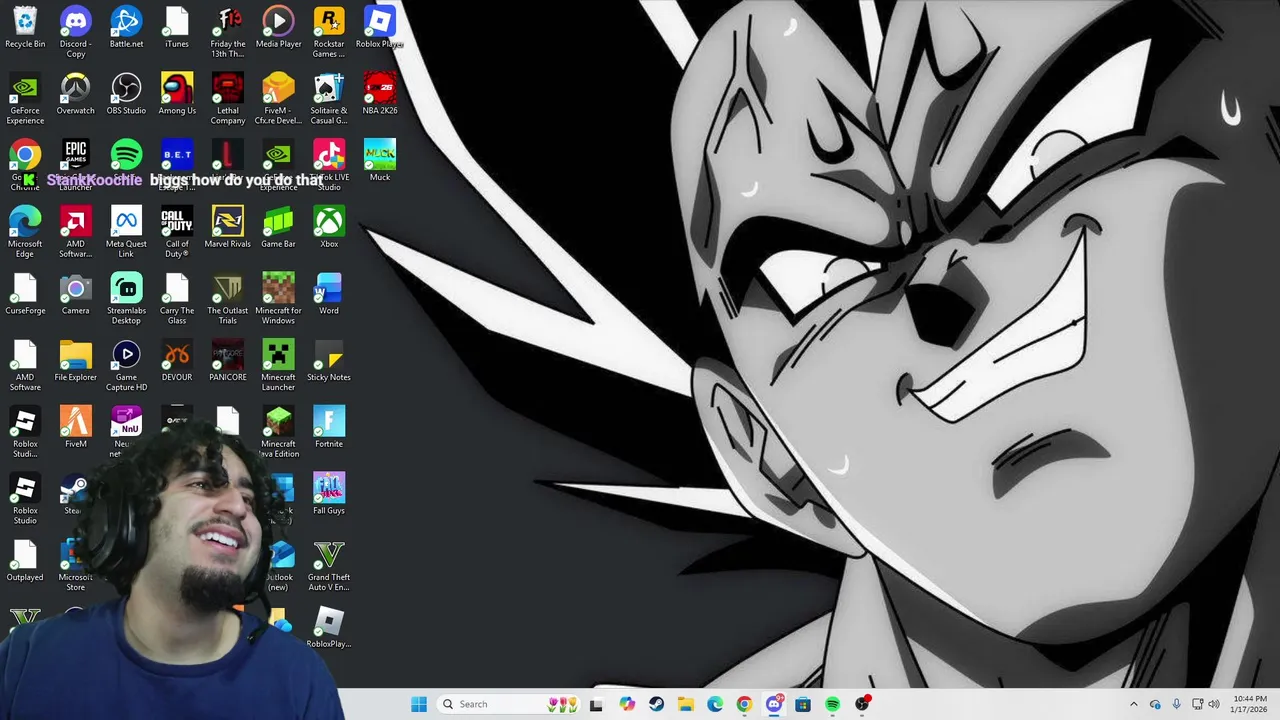Click the microphone icon in system tray

1176,704
